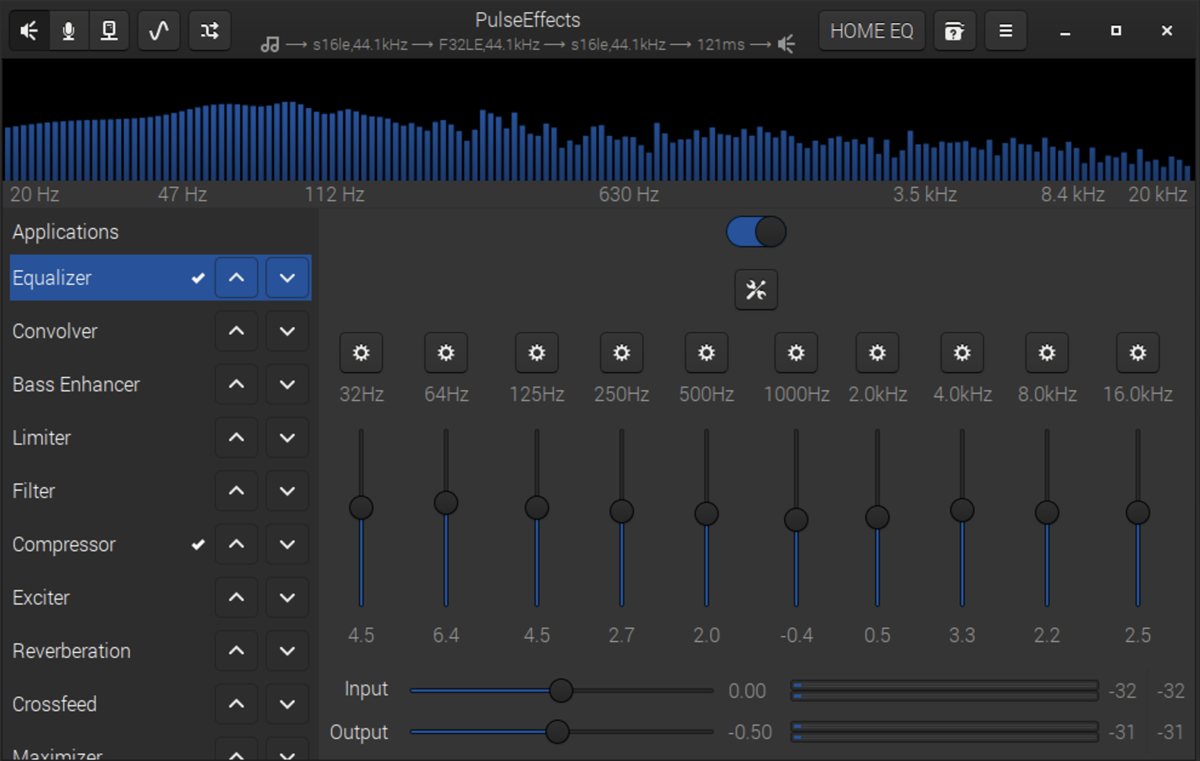Move Filter up in the effect order
Viewport: 1200px width, 761px height.
coord(236,491)
